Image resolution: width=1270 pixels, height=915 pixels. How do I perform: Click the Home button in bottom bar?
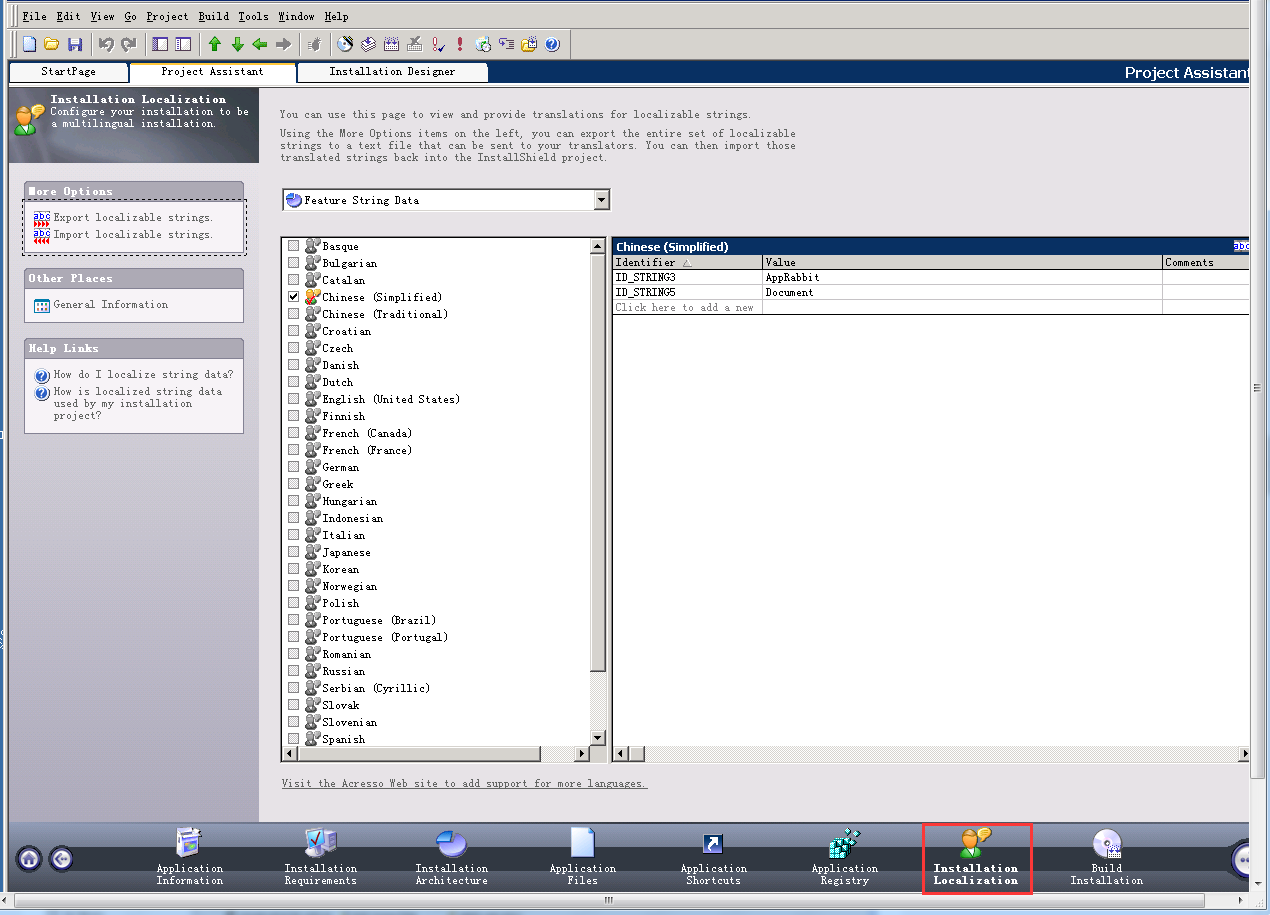[x=29, y=858]
